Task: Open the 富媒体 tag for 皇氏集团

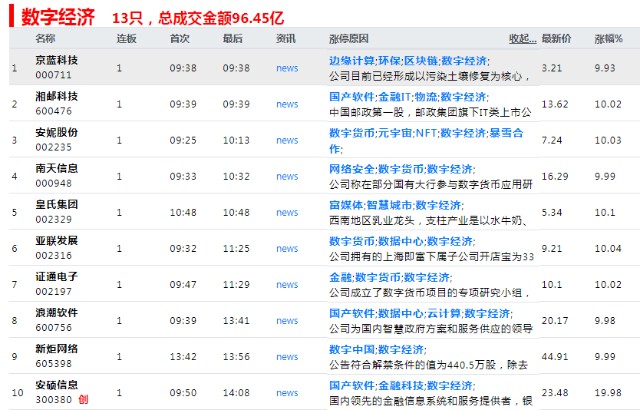Action: pyautogui.click(x=346, y=205)
